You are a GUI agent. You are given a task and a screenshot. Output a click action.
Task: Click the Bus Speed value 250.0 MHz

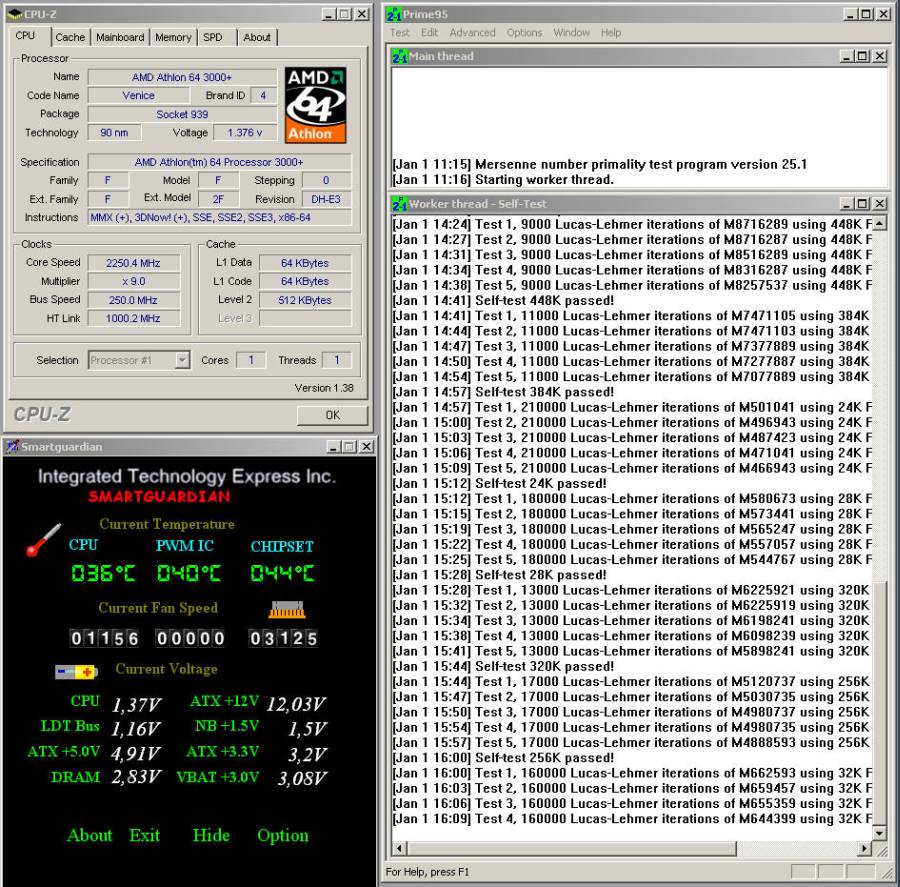click(x=134, y=300)
